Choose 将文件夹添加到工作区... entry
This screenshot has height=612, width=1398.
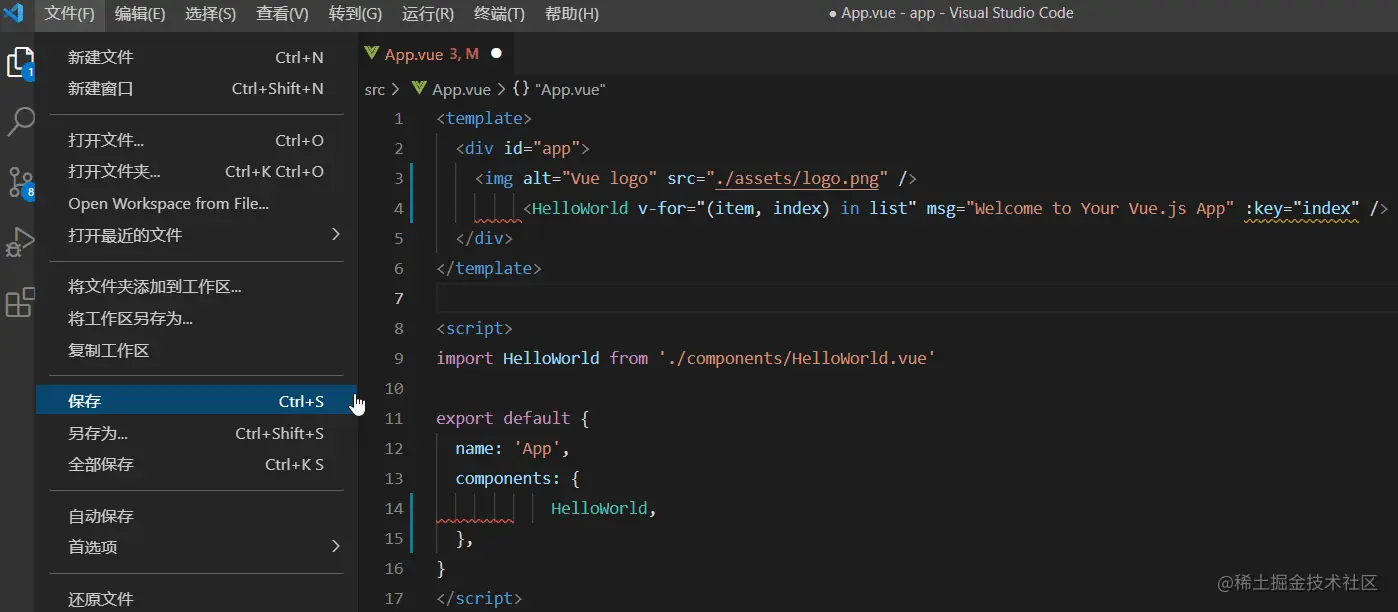196,288
